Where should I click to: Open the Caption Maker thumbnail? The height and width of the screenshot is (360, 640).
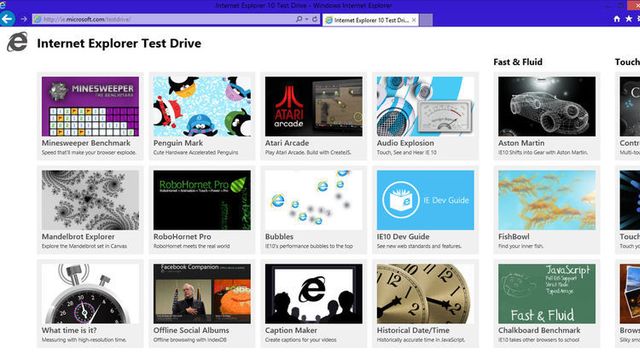[x=313, y=293]
